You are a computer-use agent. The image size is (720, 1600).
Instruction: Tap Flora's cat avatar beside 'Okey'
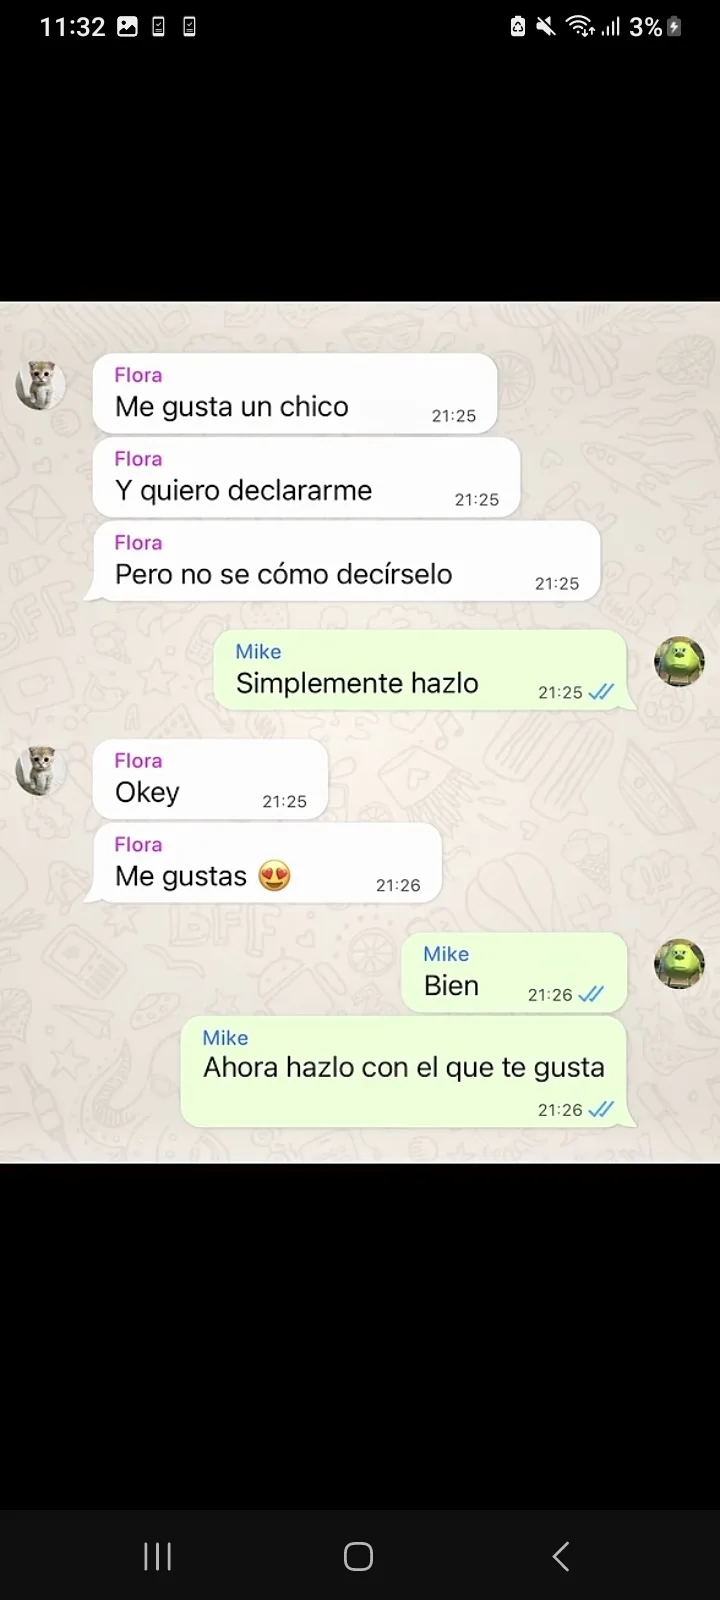[41, 771]
